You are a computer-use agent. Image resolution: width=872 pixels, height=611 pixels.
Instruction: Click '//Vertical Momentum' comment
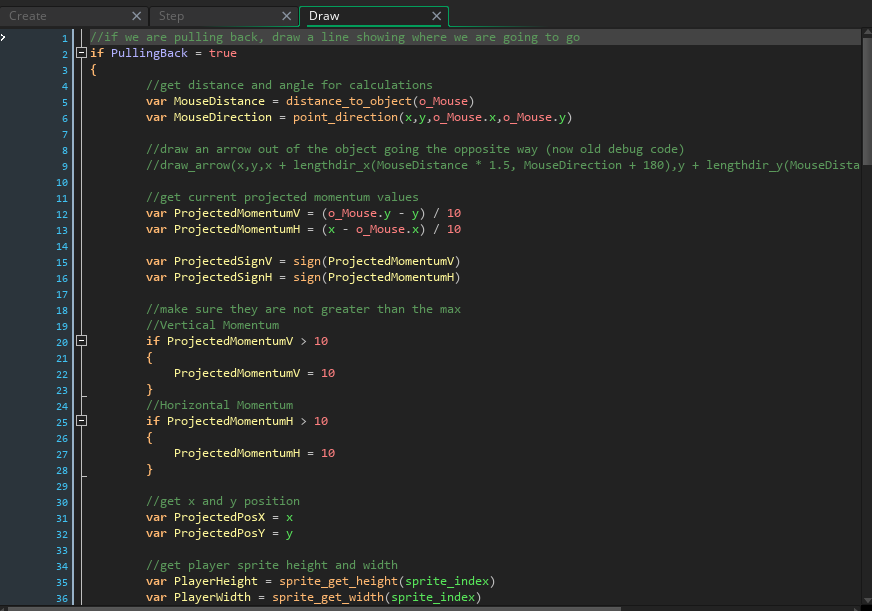point(212,325)
